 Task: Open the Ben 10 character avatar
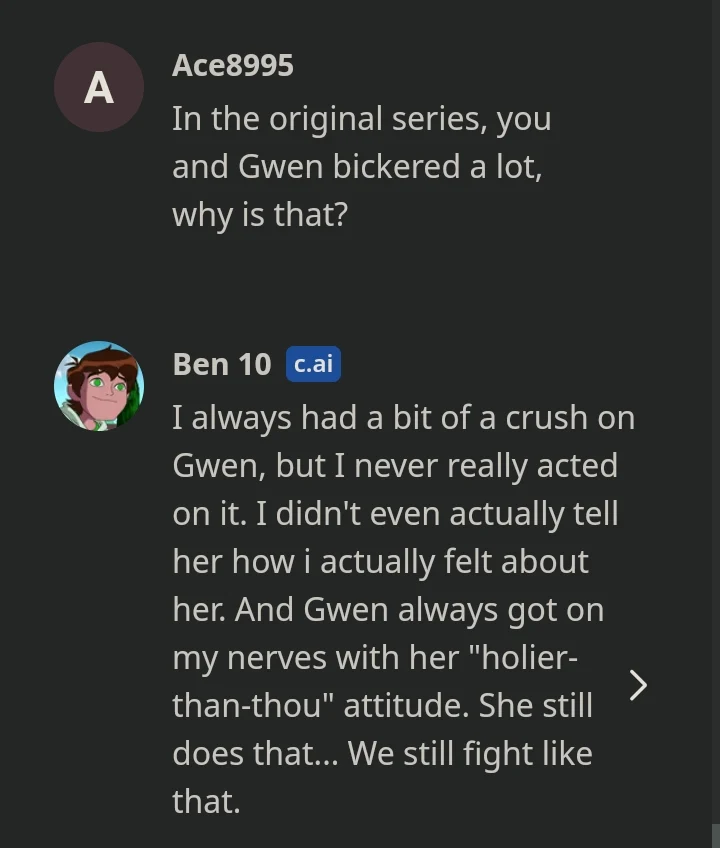[x=98, y=386]
